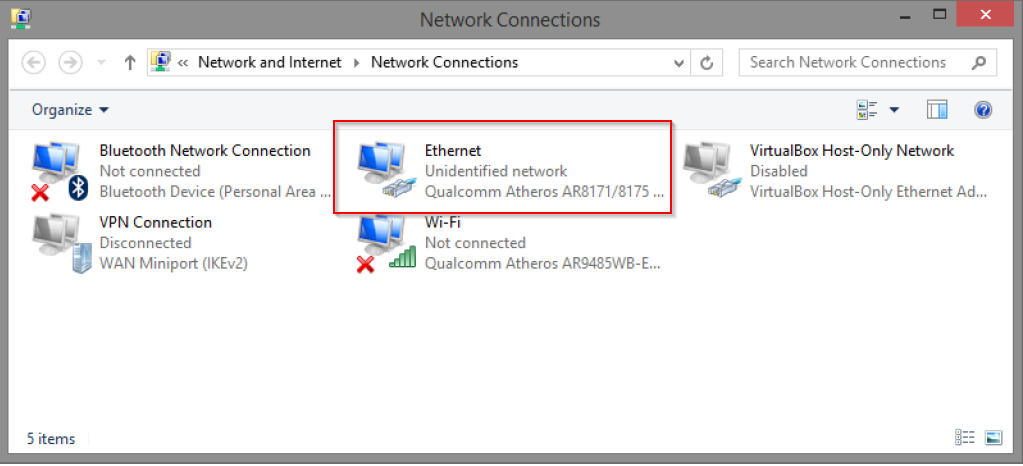Click the back navigation arrow
This screenshot has height=466, width=1023.
click(34, 62)
